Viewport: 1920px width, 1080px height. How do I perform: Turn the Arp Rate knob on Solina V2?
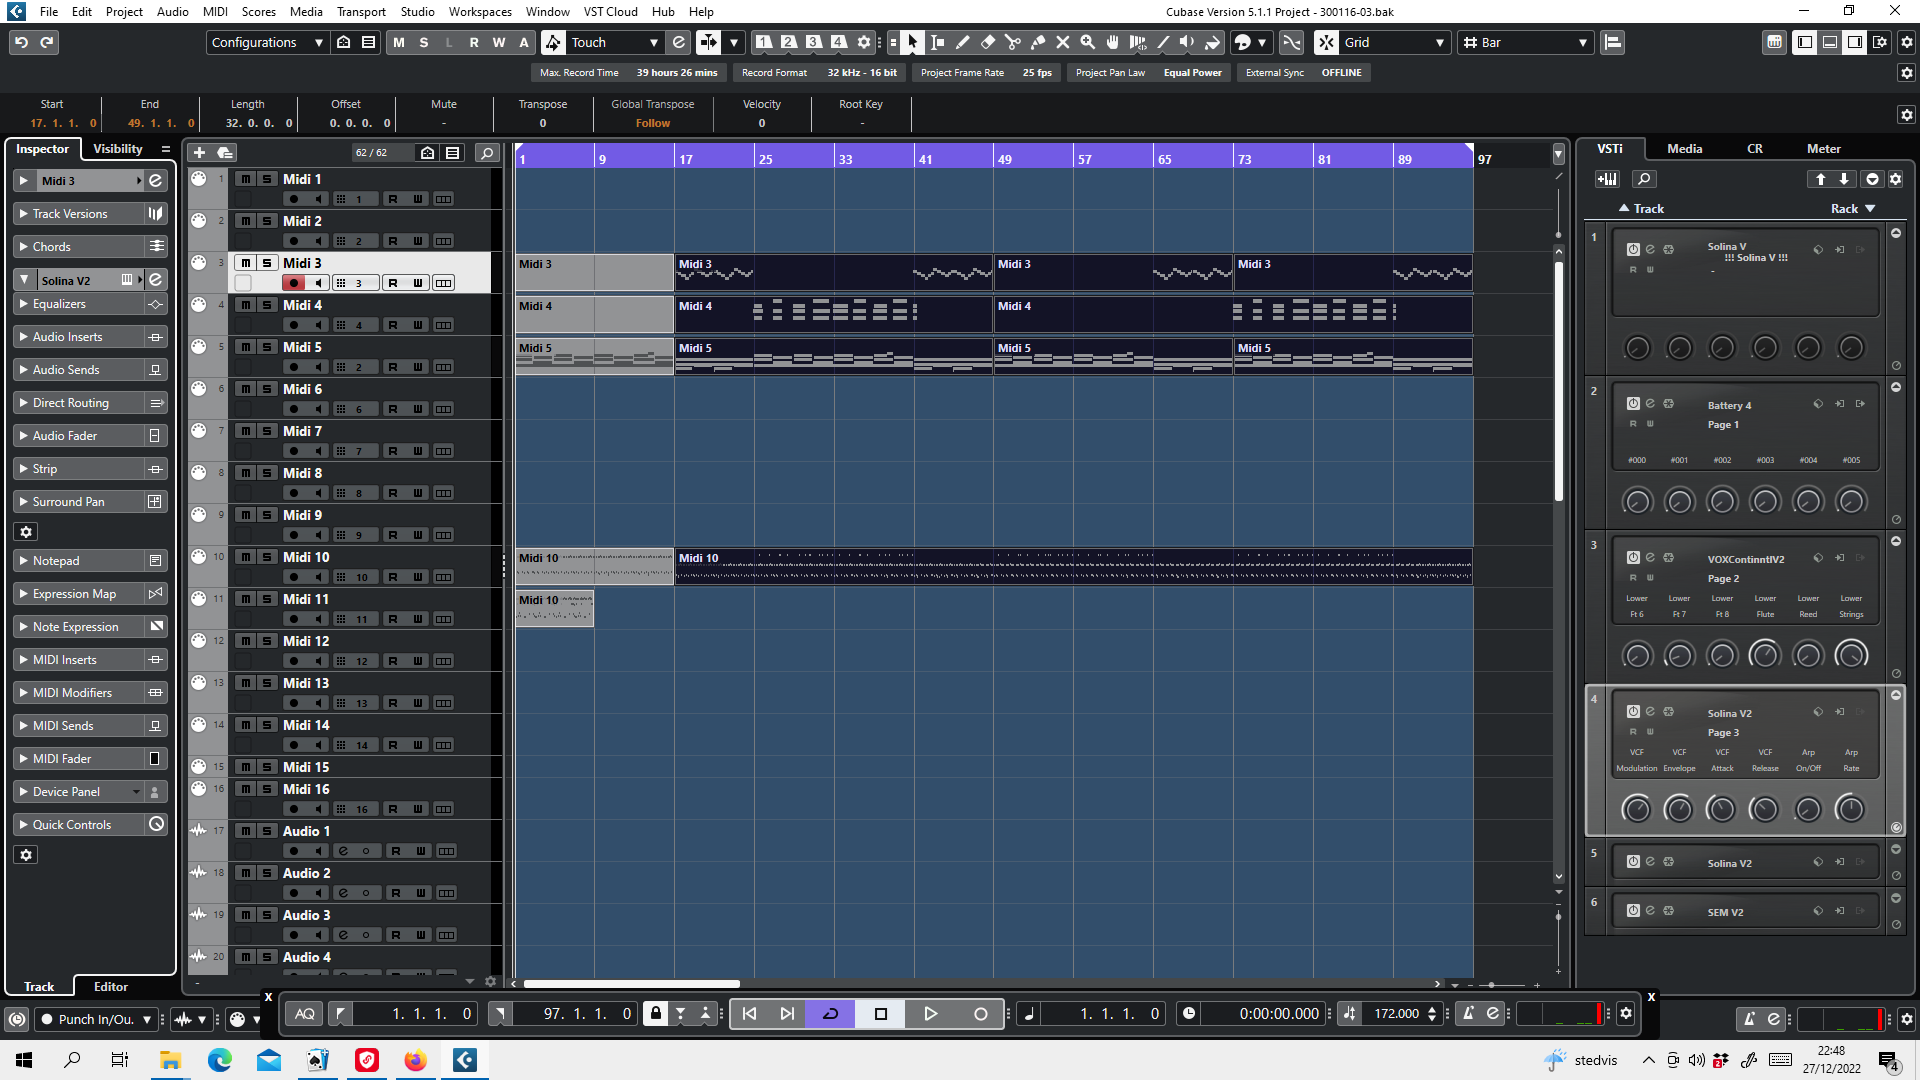point(1851,809)
